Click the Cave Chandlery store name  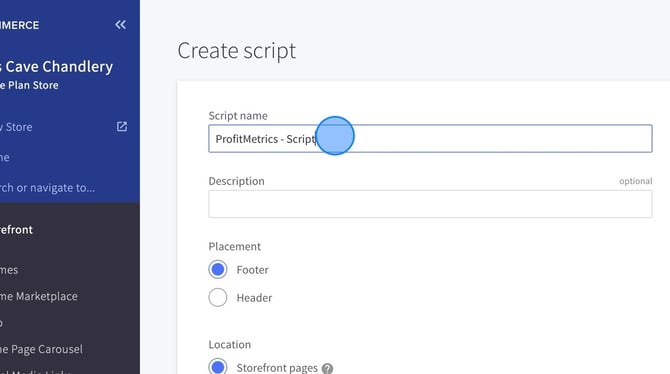(56, 67)
